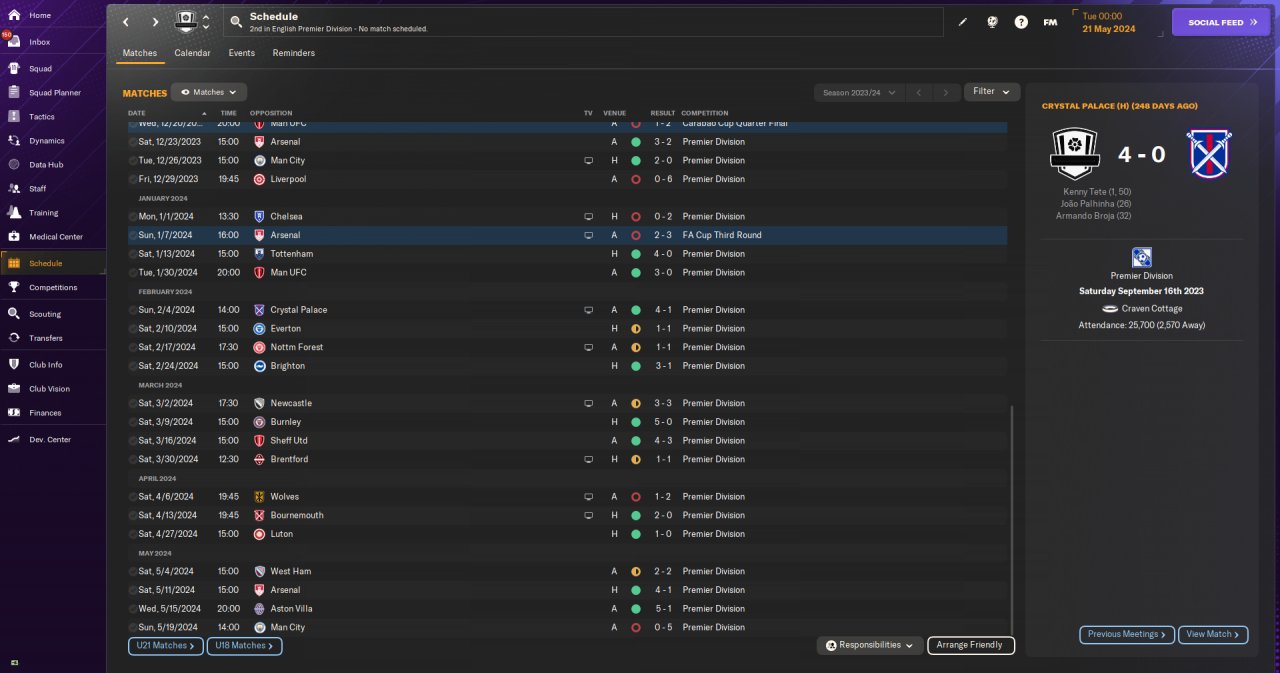Image resolution: width=1280 pixels, height=673 pixels.
Task: Toggle reminder circle for Crystal Palace match
Action: pos(133,310)
